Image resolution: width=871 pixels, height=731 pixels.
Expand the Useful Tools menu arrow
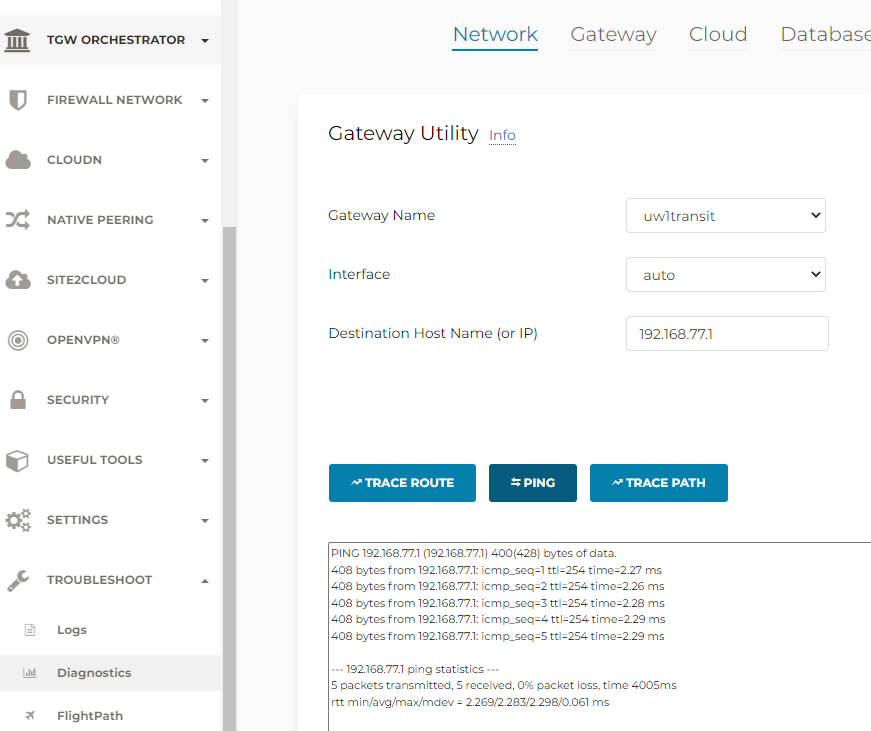click(205, 460)
